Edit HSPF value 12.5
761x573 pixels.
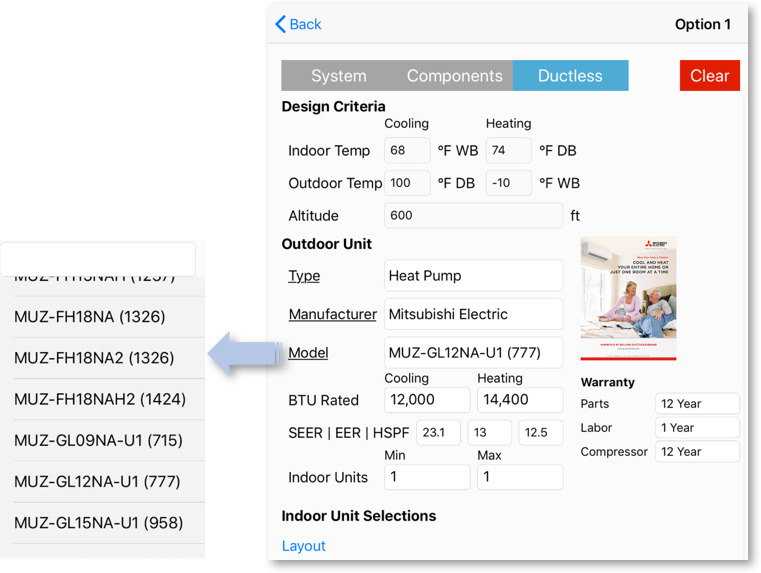tap(541, 432)
